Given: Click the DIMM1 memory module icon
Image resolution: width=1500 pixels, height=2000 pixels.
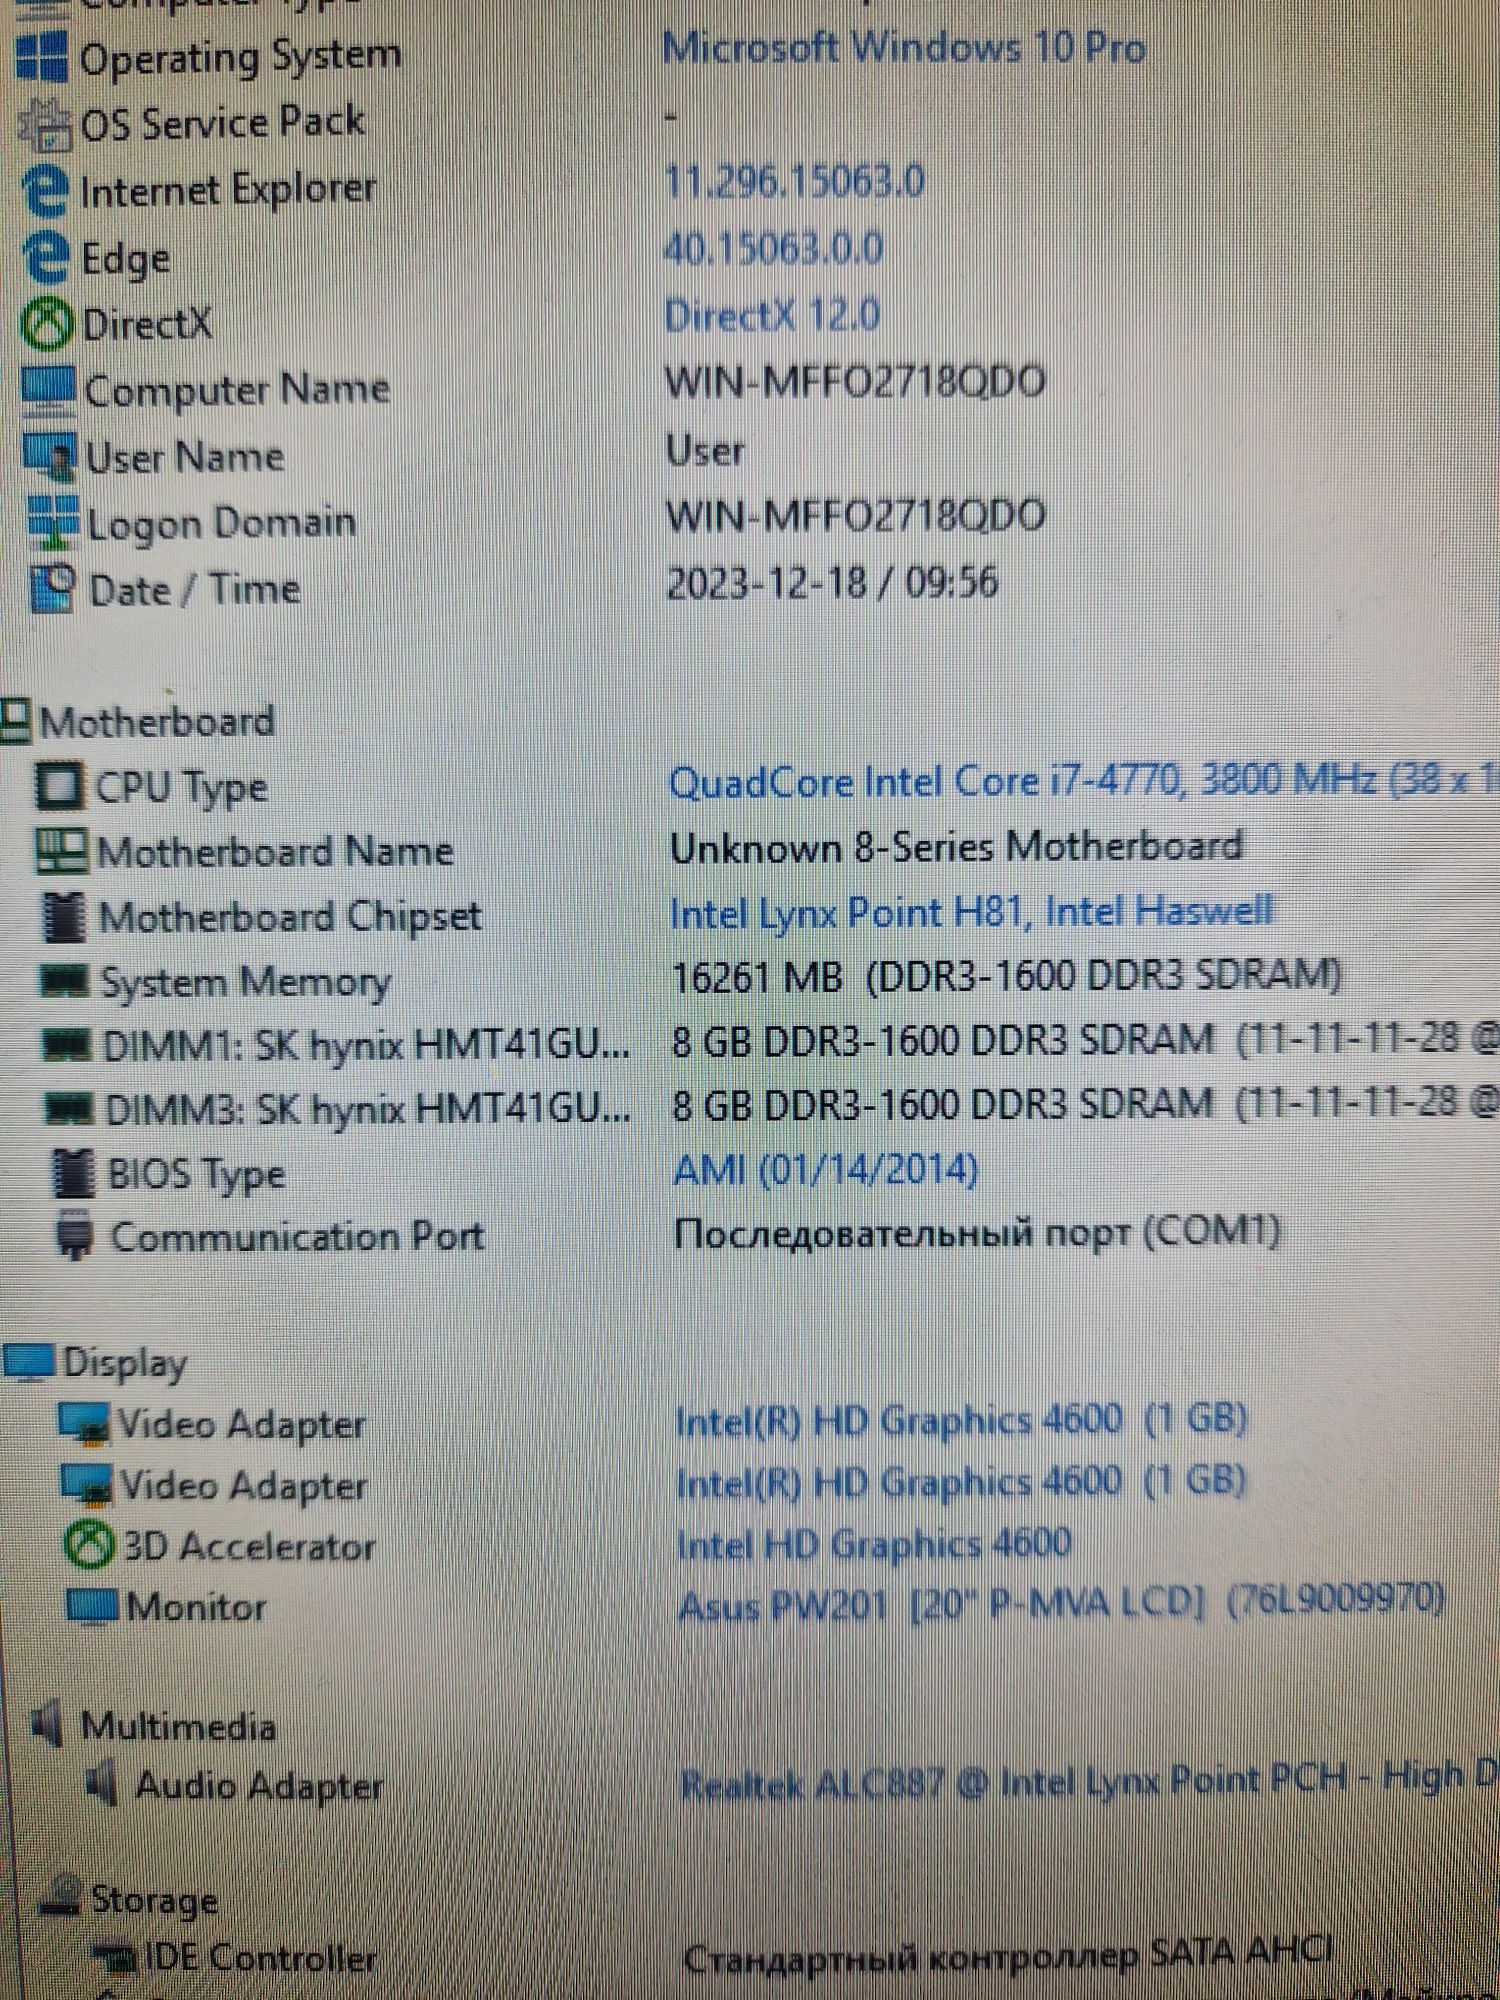Looking at the screenshot, I should [x=68, y=1046].
